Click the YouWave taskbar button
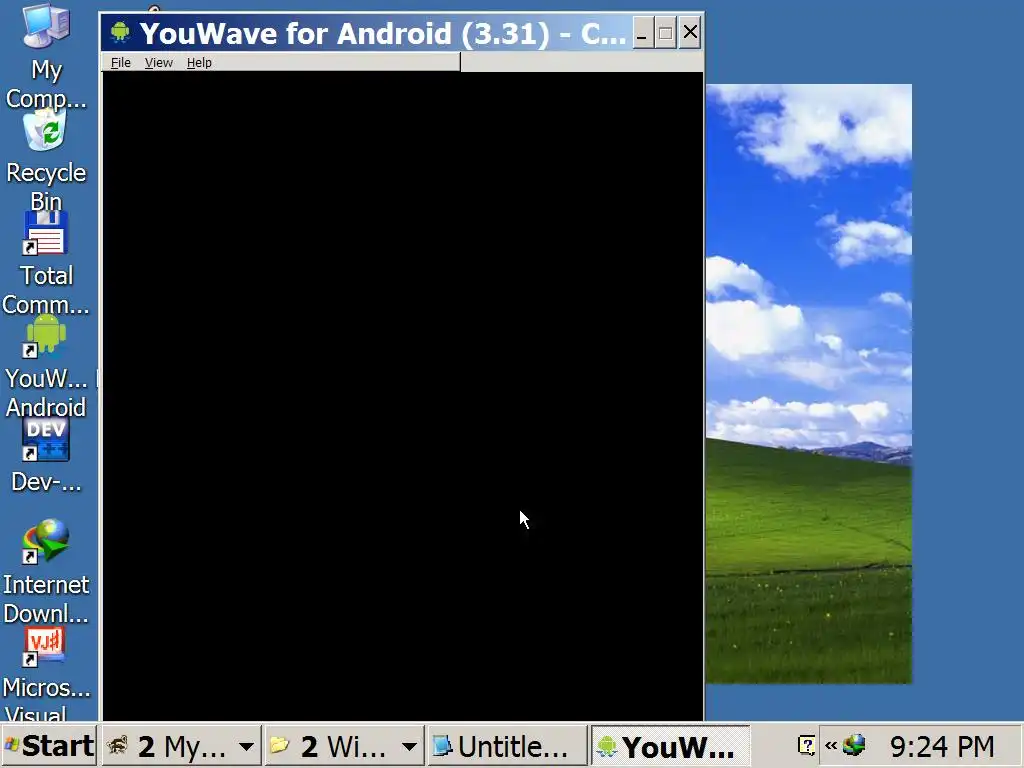Screen dimensions: 1024x768 pyautogui.click(x=670, y=746)
